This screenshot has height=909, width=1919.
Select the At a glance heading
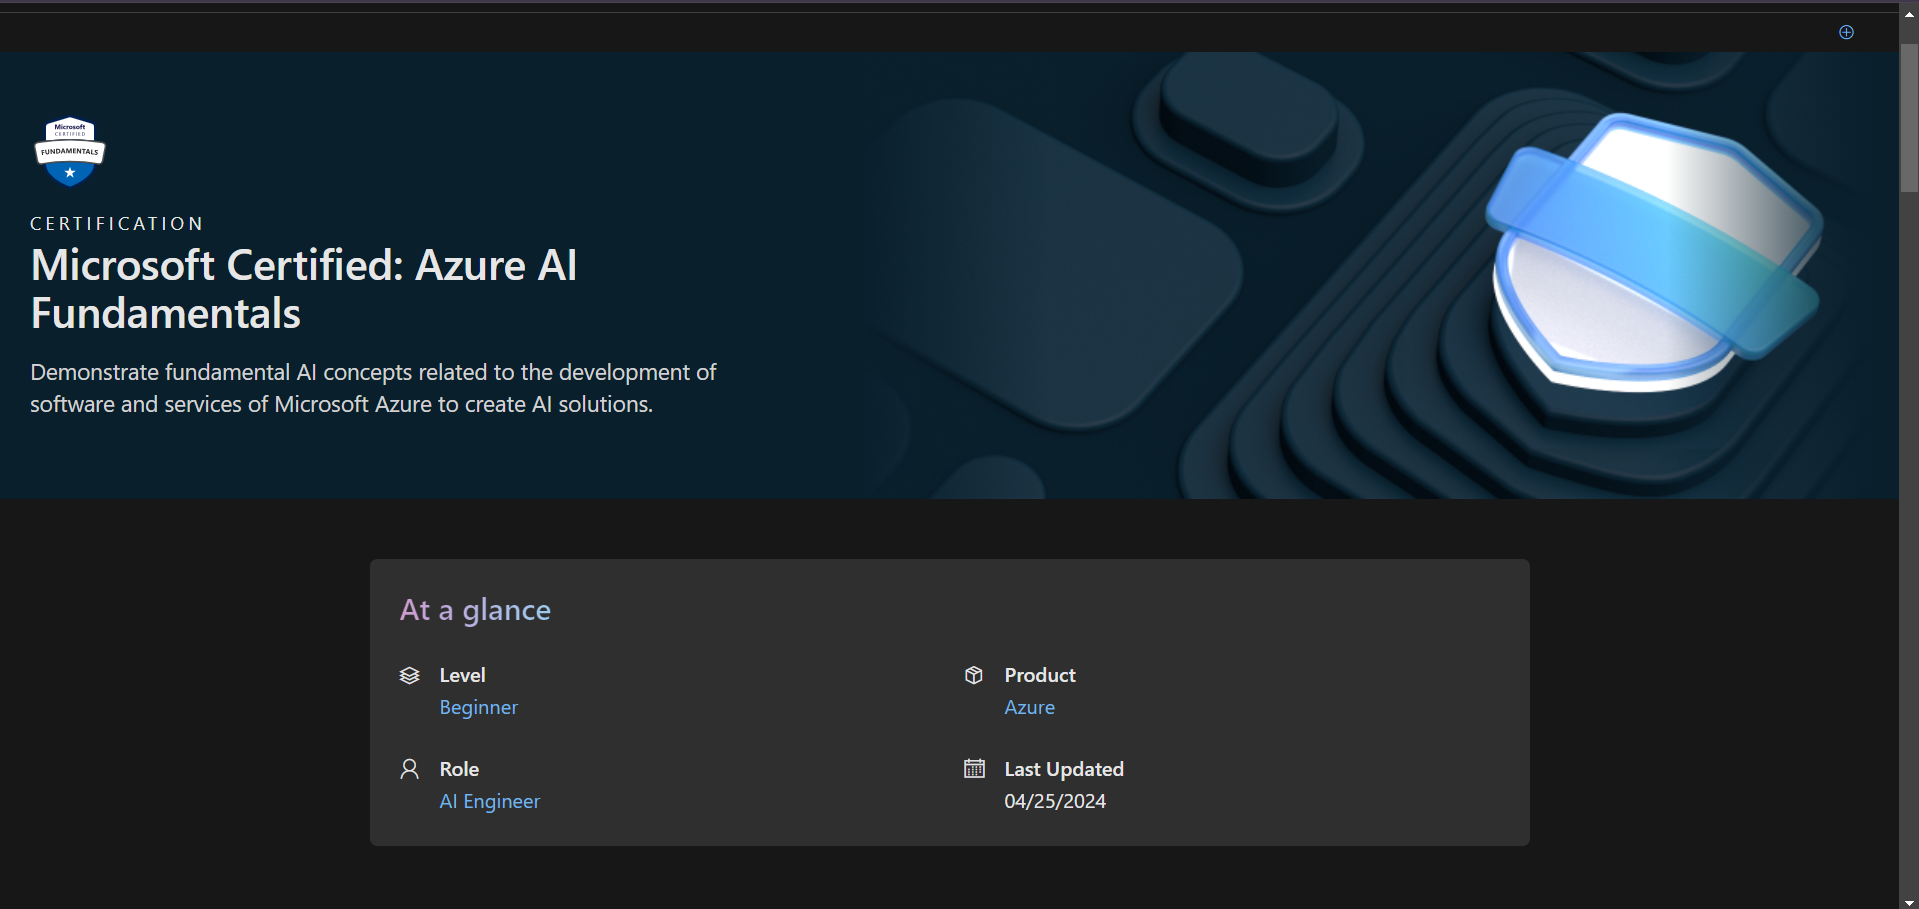click(474, 610)
